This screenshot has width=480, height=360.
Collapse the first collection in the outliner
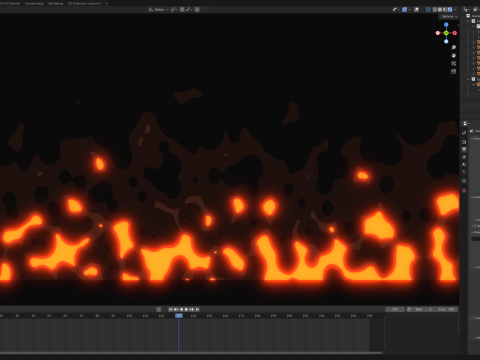[x=469, y=21]
